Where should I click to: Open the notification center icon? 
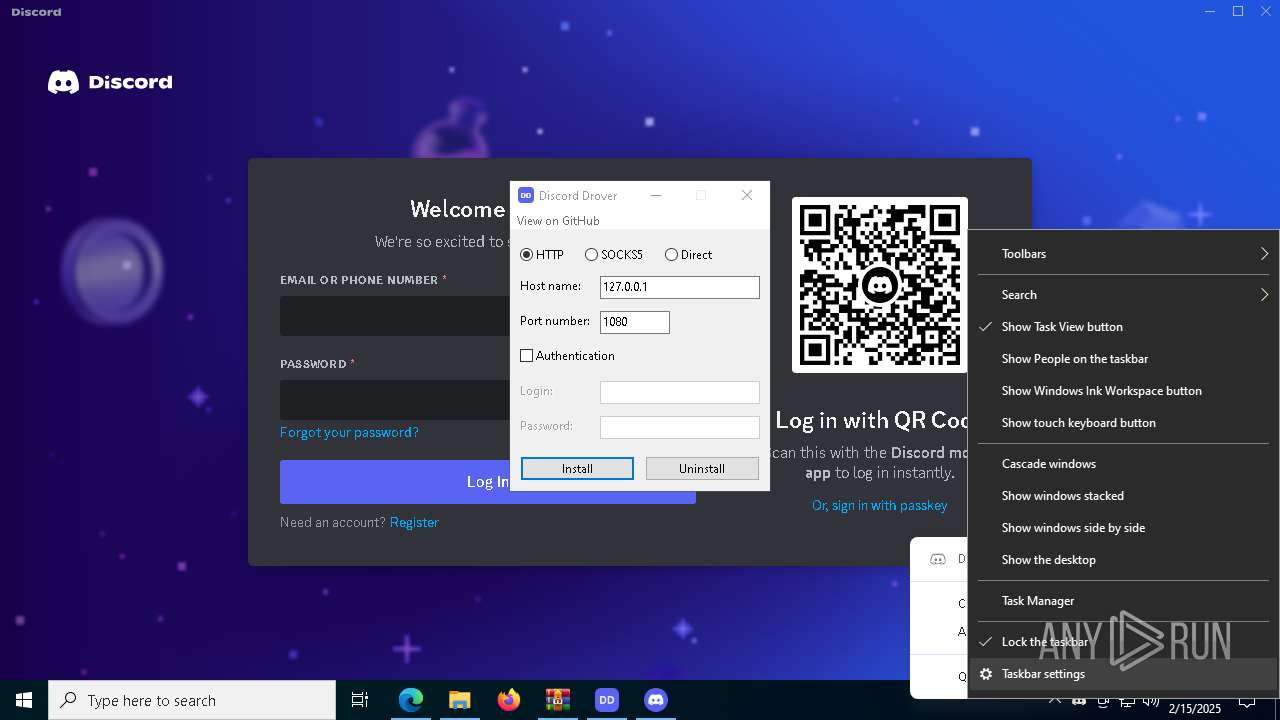coord(1246,701)
